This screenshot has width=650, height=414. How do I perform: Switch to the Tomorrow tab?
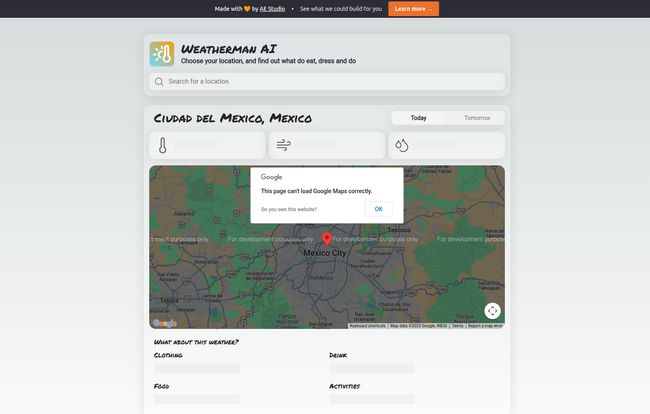pos(477,118)
